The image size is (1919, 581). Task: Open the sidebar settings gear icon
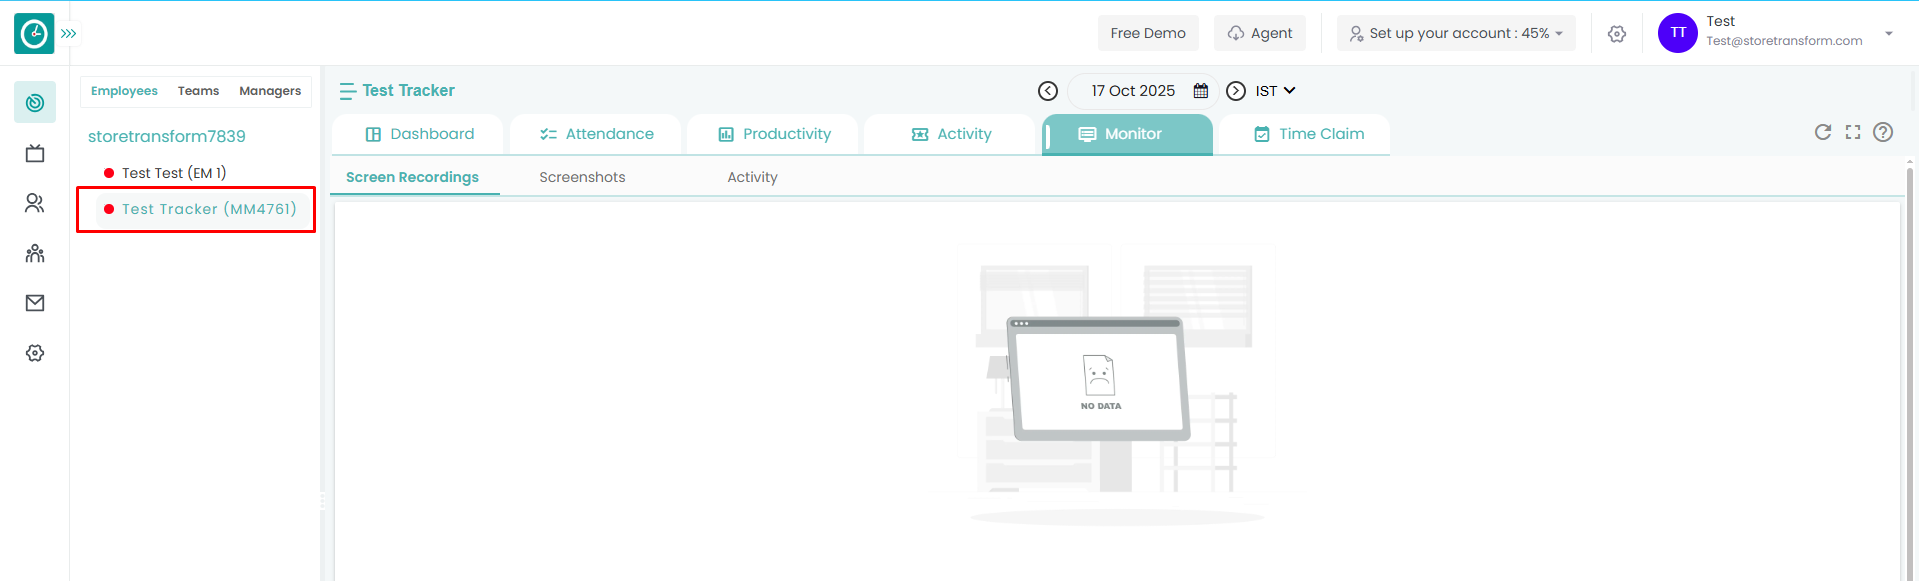coord(35,353)
